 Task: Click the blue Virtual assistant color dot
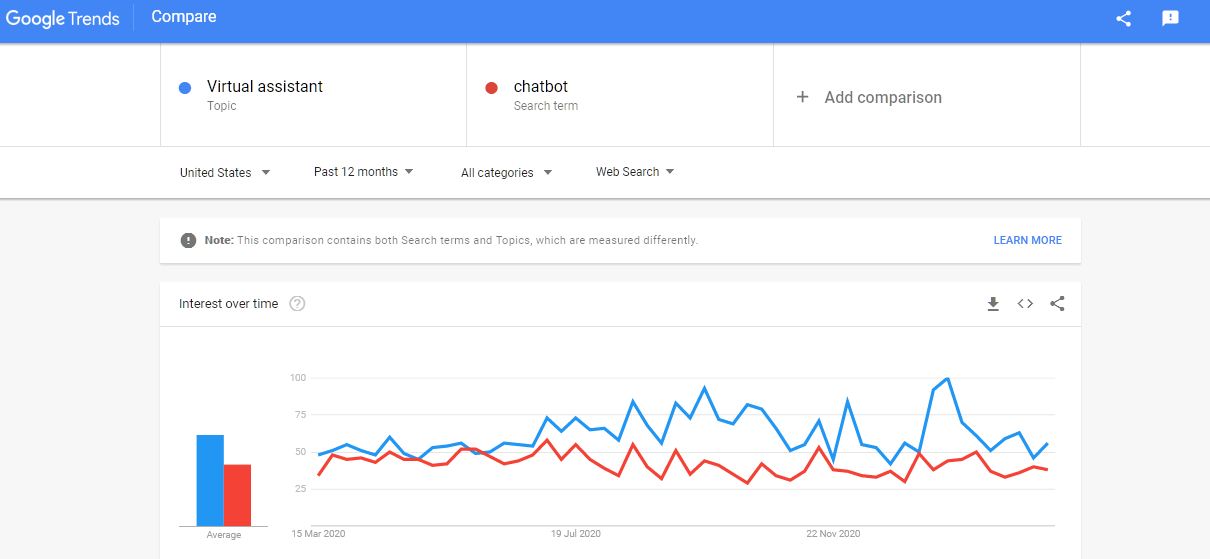(185, 88)
